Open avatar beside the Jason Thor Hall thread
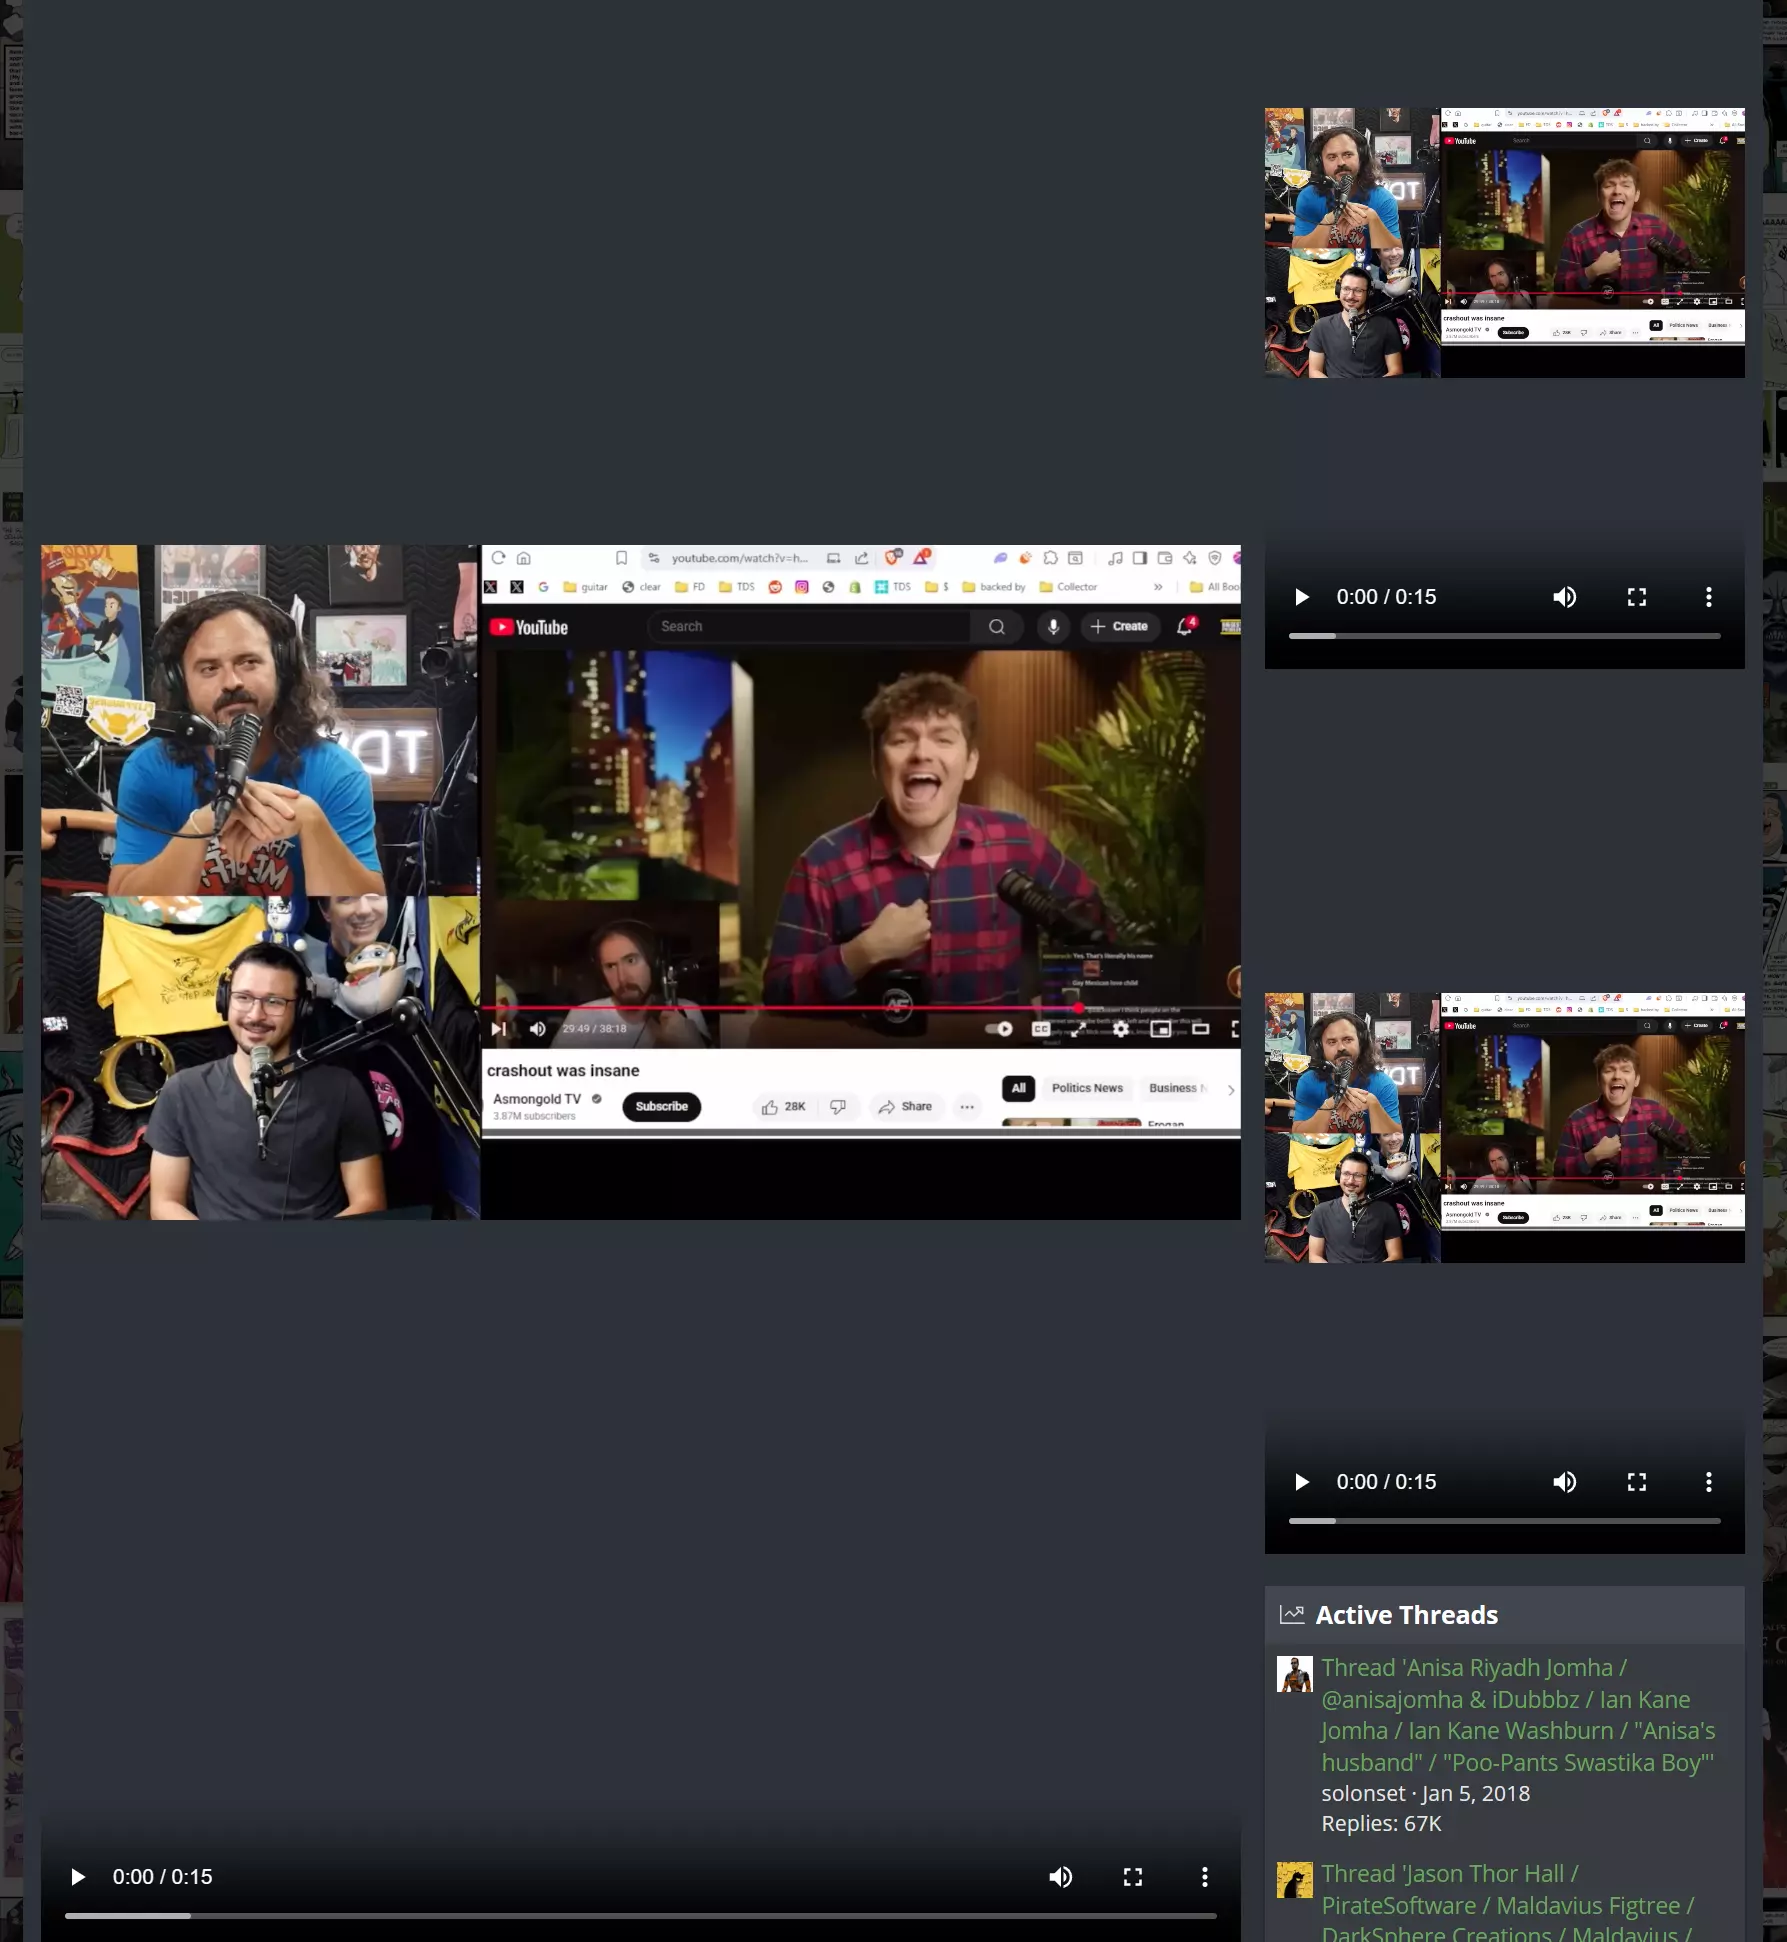This screenshot has width=1787, height=1942. tap(1295, 1880)
